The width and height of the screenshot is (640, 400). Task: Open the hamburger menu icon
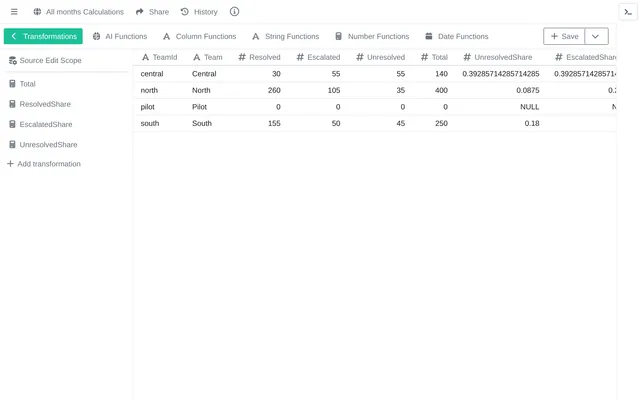pos(14,12)
